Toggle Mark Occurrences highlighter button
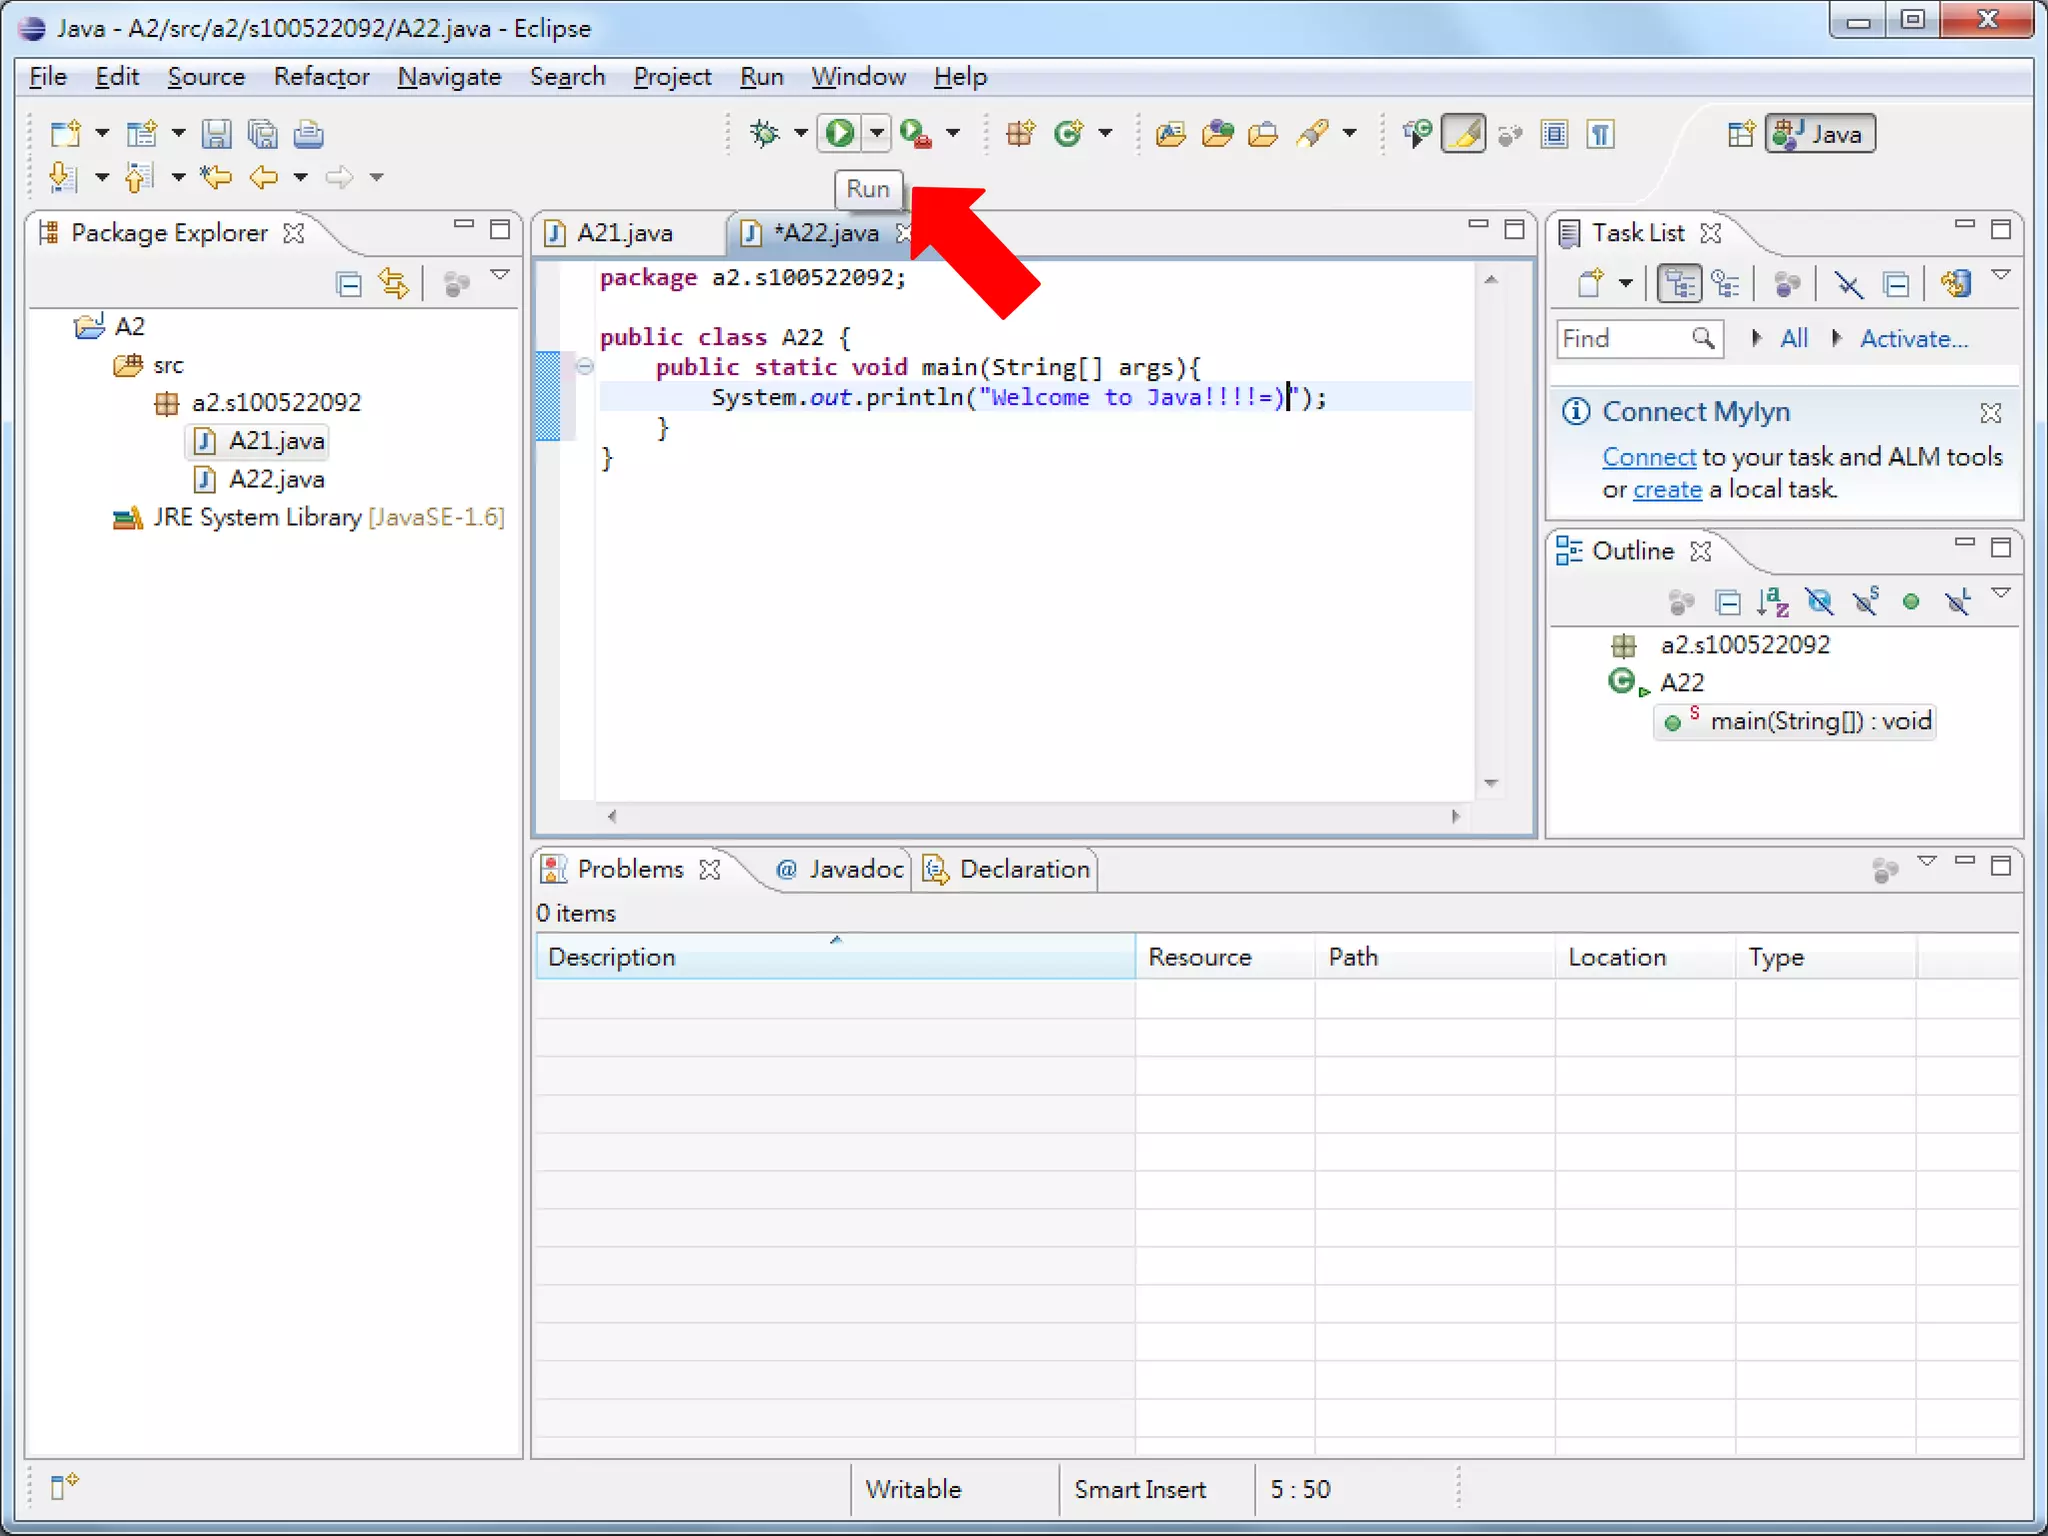This screenshot has width=2048, height=1536. [1463, 133]
